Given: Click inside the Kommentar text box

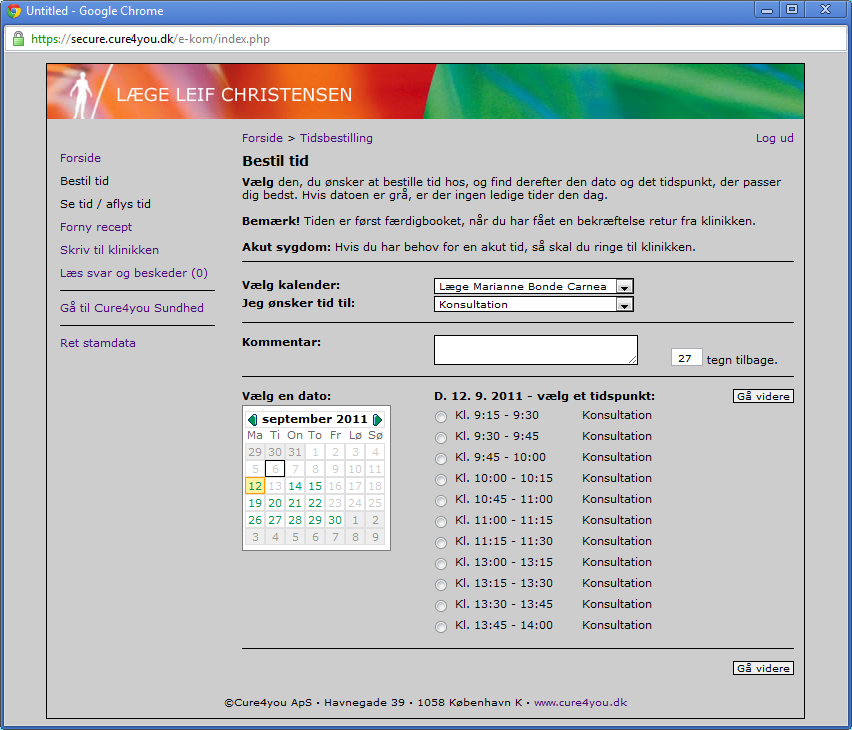Looking at the screenshot, I should point(536,350).
